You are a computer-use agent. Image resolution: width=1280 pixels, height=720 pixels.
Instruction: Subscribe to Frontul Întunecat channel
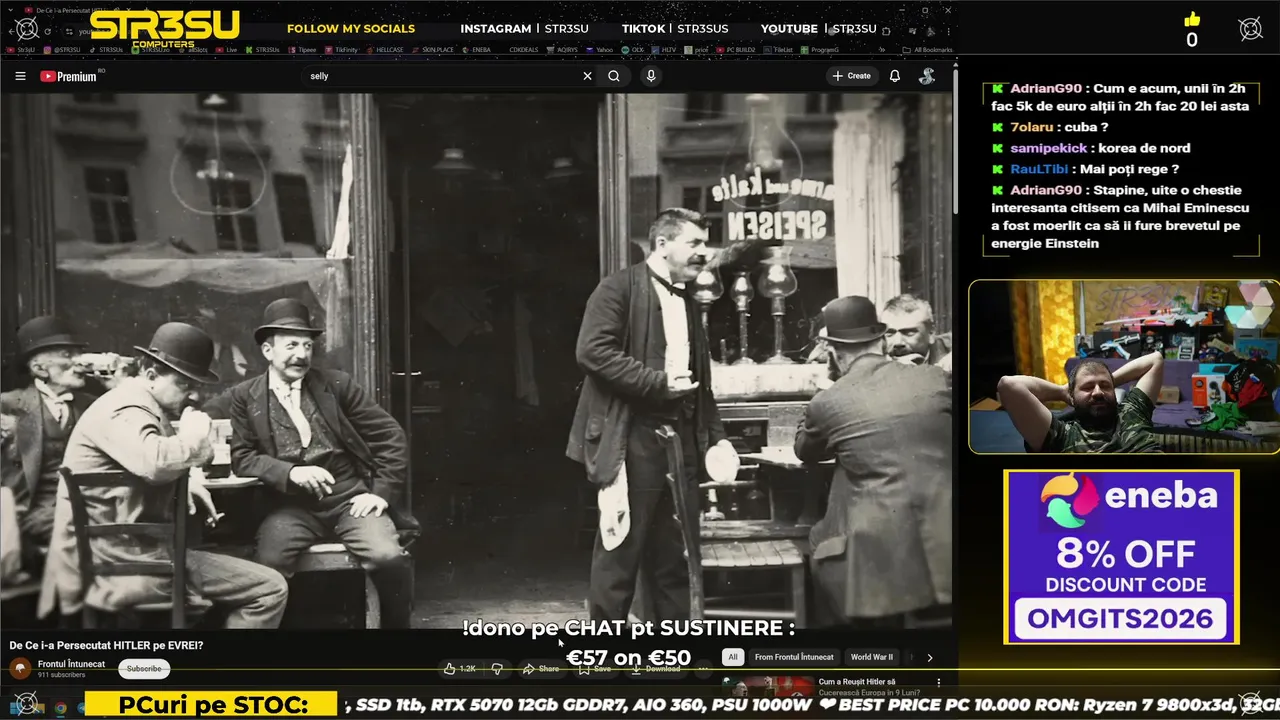point(144,669)
